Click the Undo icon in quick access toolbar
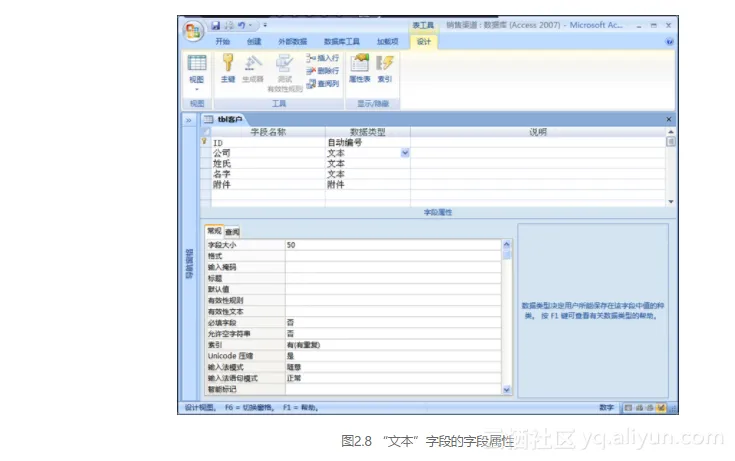Screen dimensions: 735x461 (x=241, y=25)
